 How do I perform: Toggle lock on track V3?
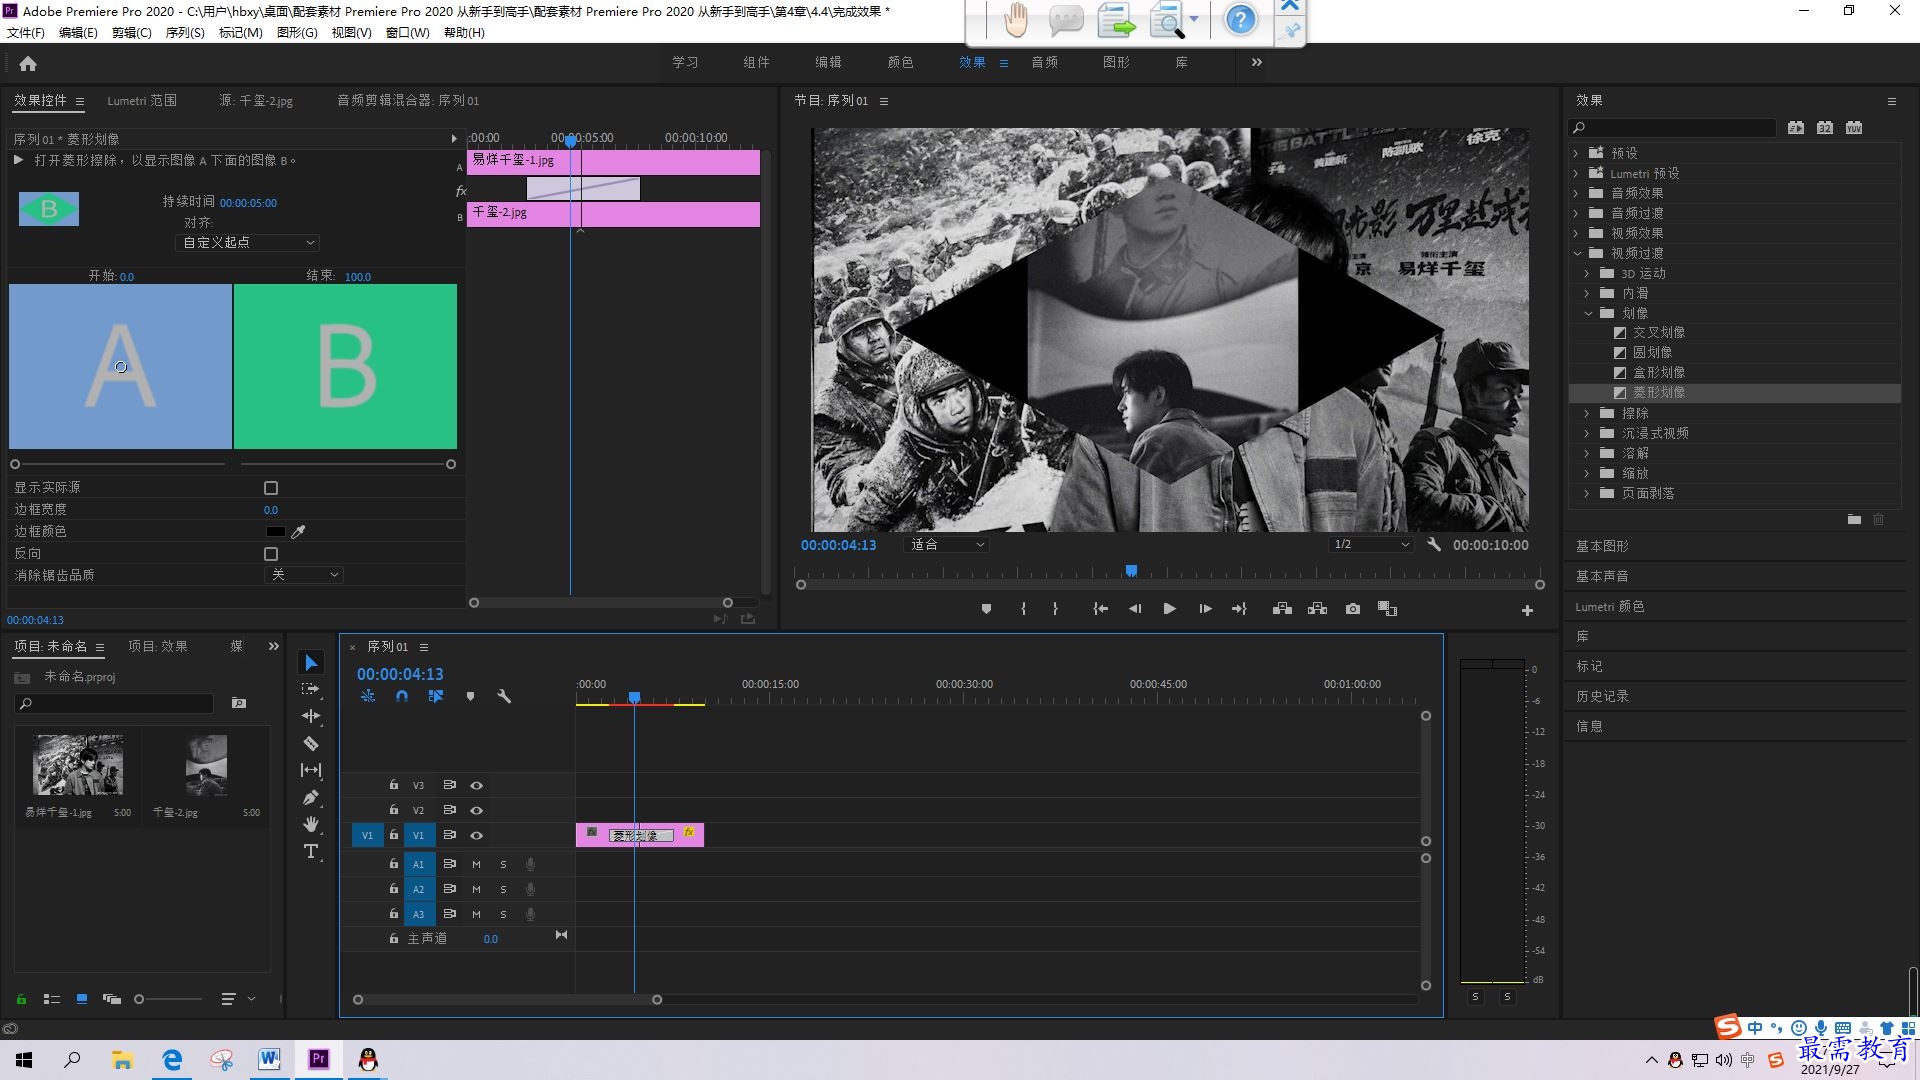pos(394,785)
